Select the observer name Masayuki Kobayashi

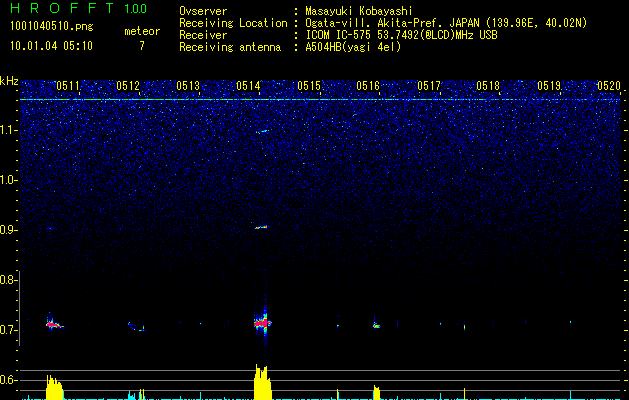click(359, 11)
